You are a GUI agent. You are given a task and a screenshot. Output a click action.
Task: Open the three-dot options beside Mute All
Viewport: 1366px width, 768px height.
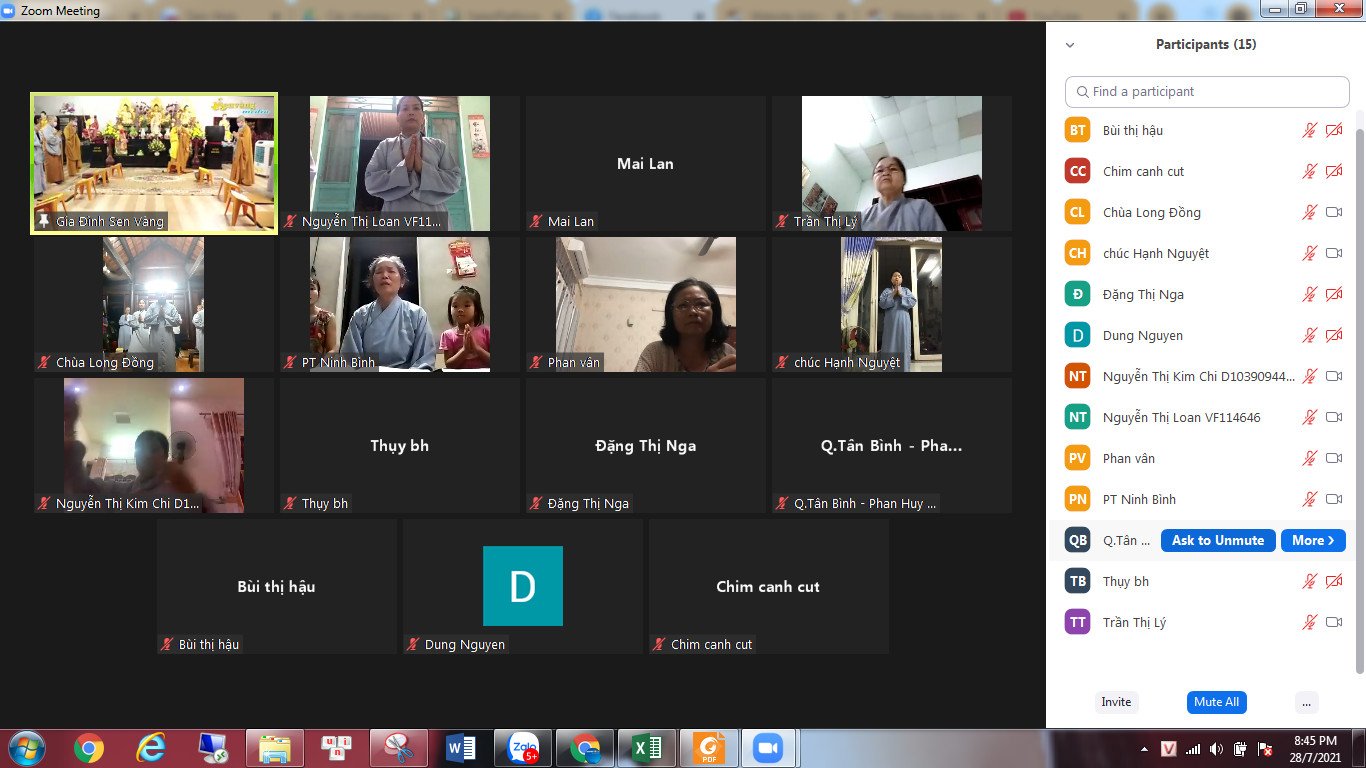point(1306,702)
